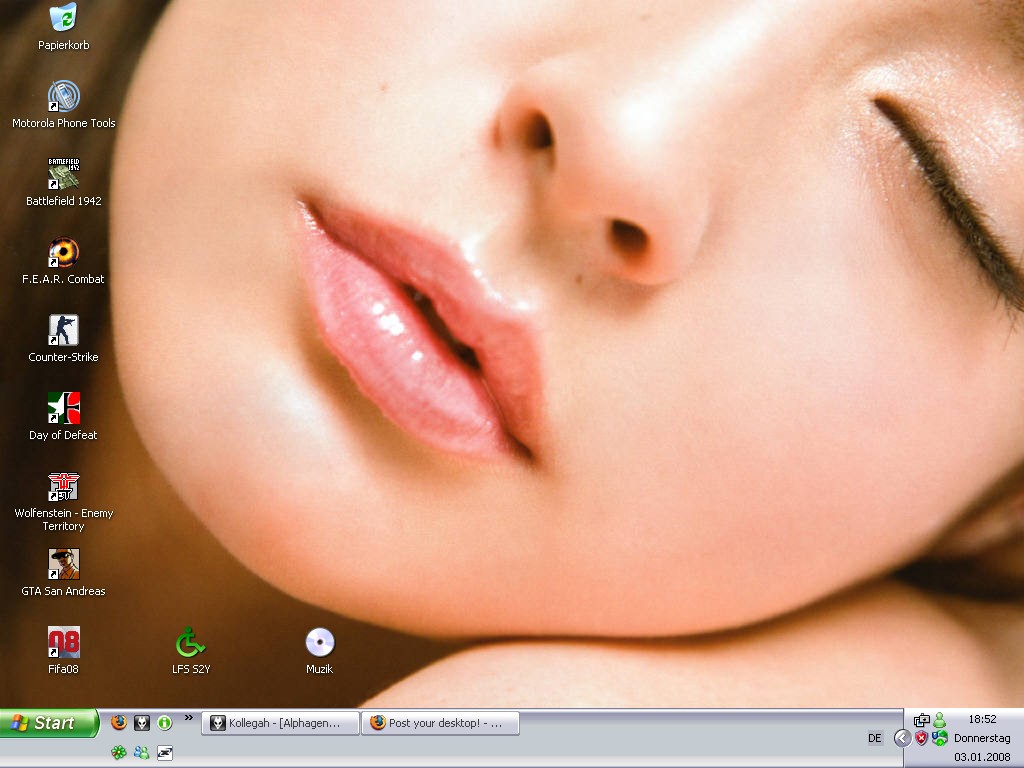Open the green Messenger buddy tray icon
The width and height of the screenshot is (1024, 768).
940,720
